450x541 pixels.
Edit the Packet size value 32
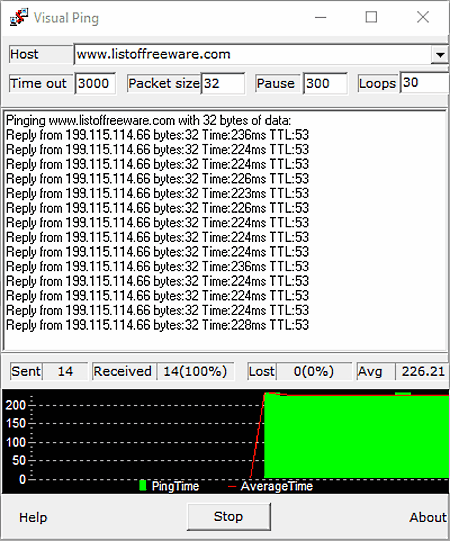click(223, 83)
